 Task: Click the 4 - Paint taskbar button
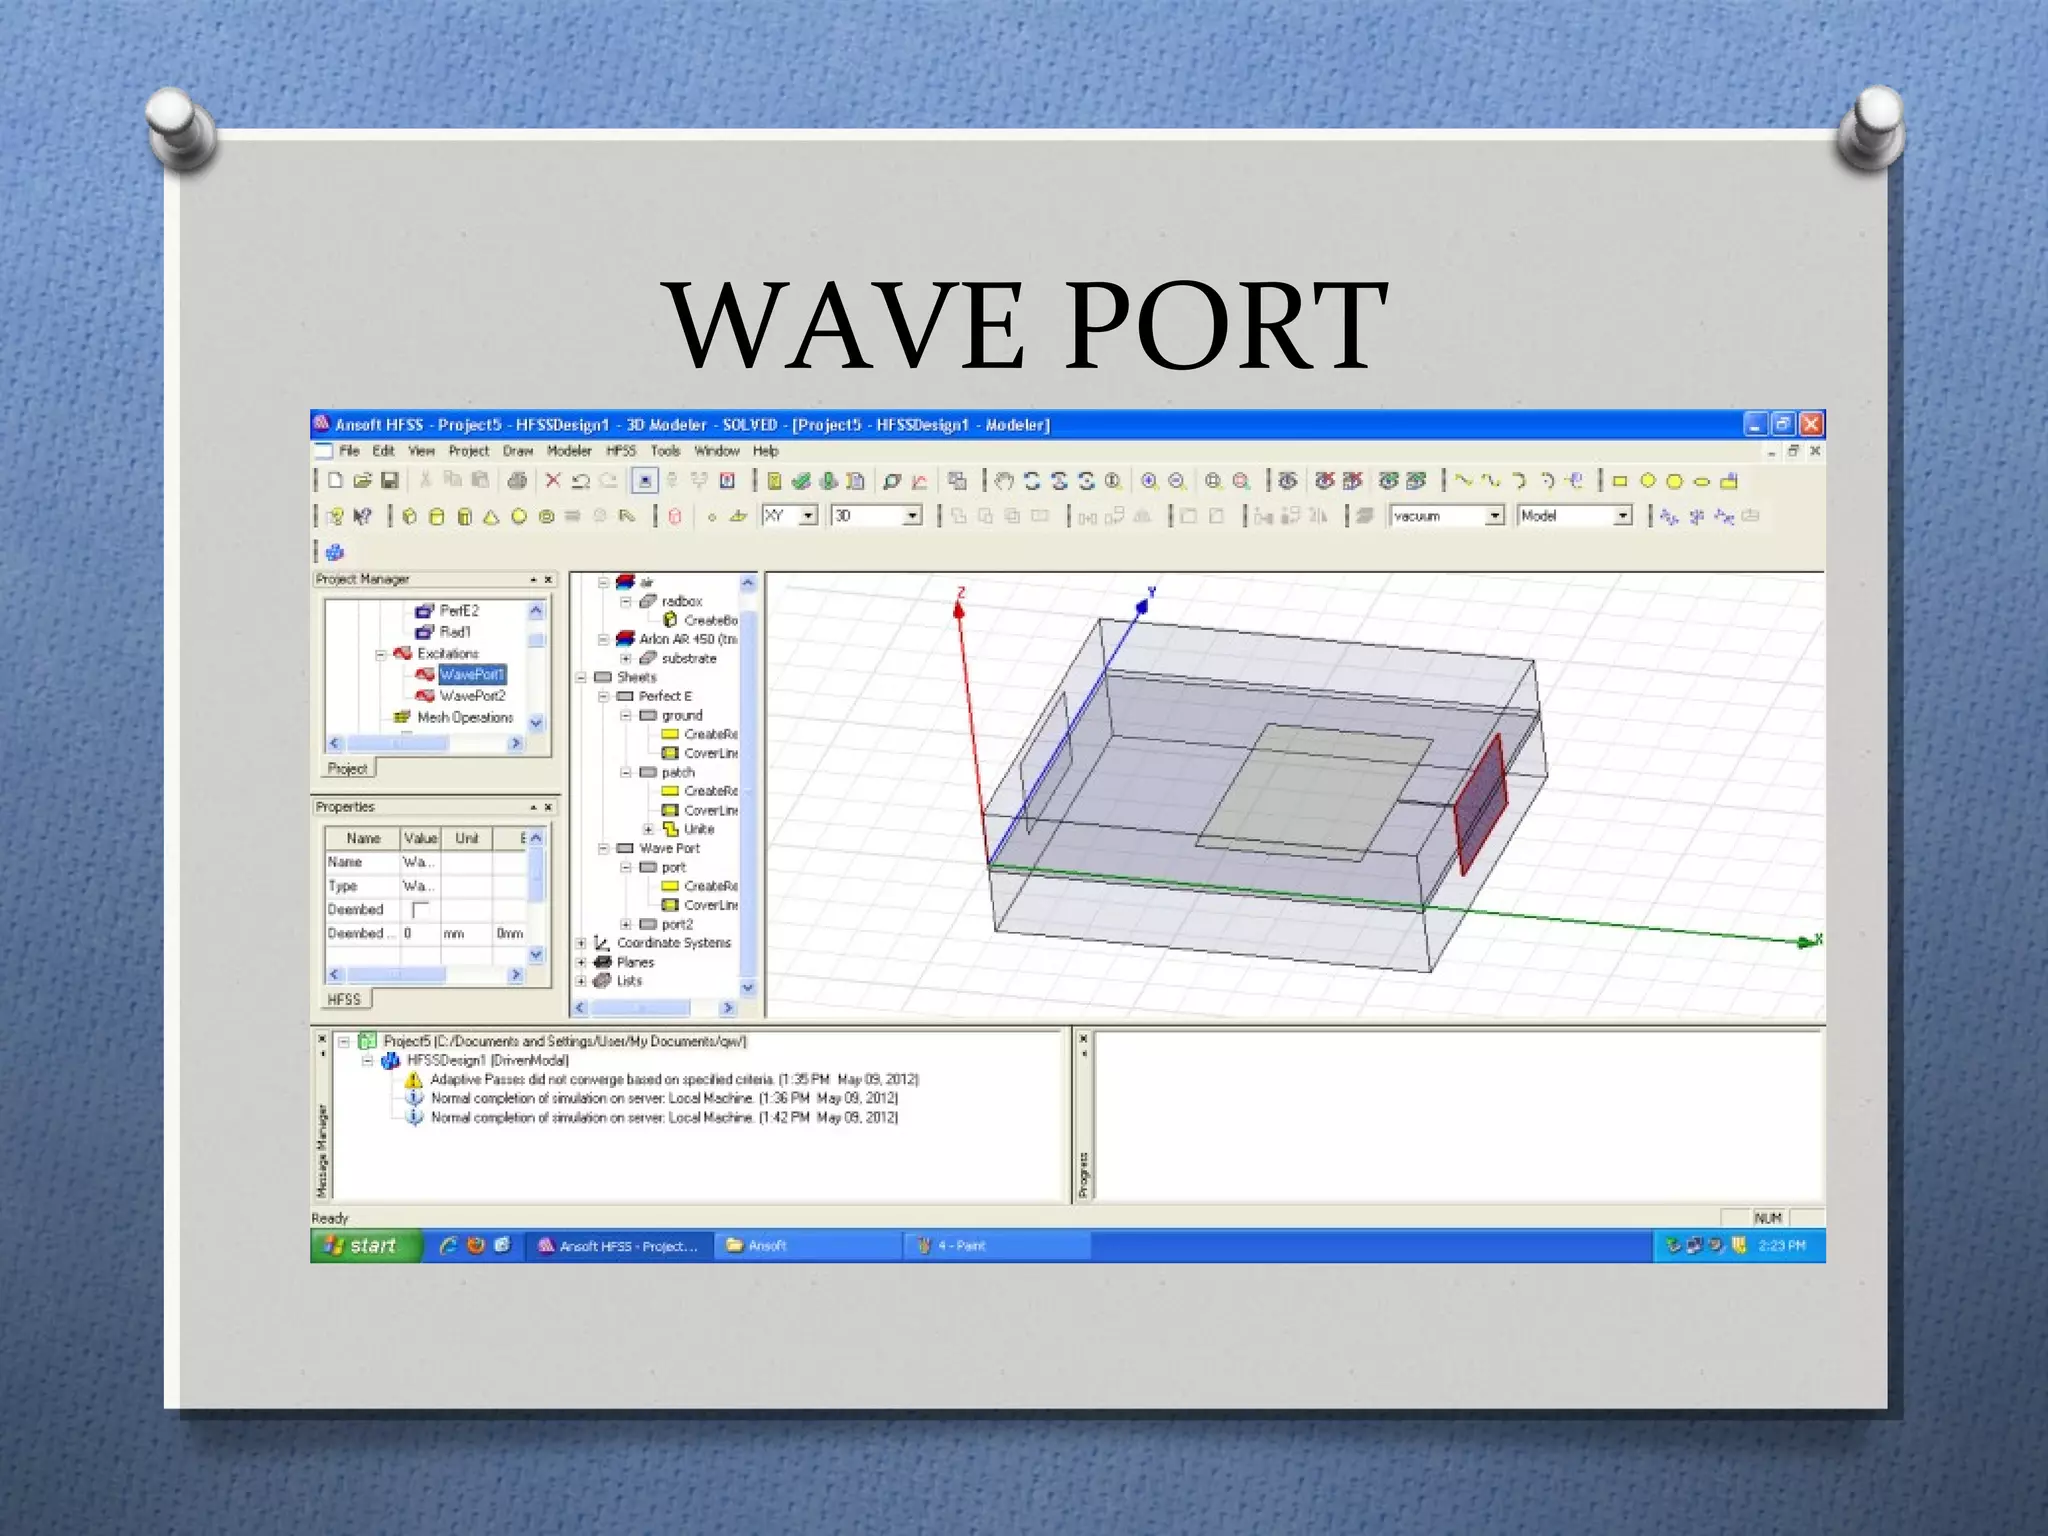click(996, 1246)
